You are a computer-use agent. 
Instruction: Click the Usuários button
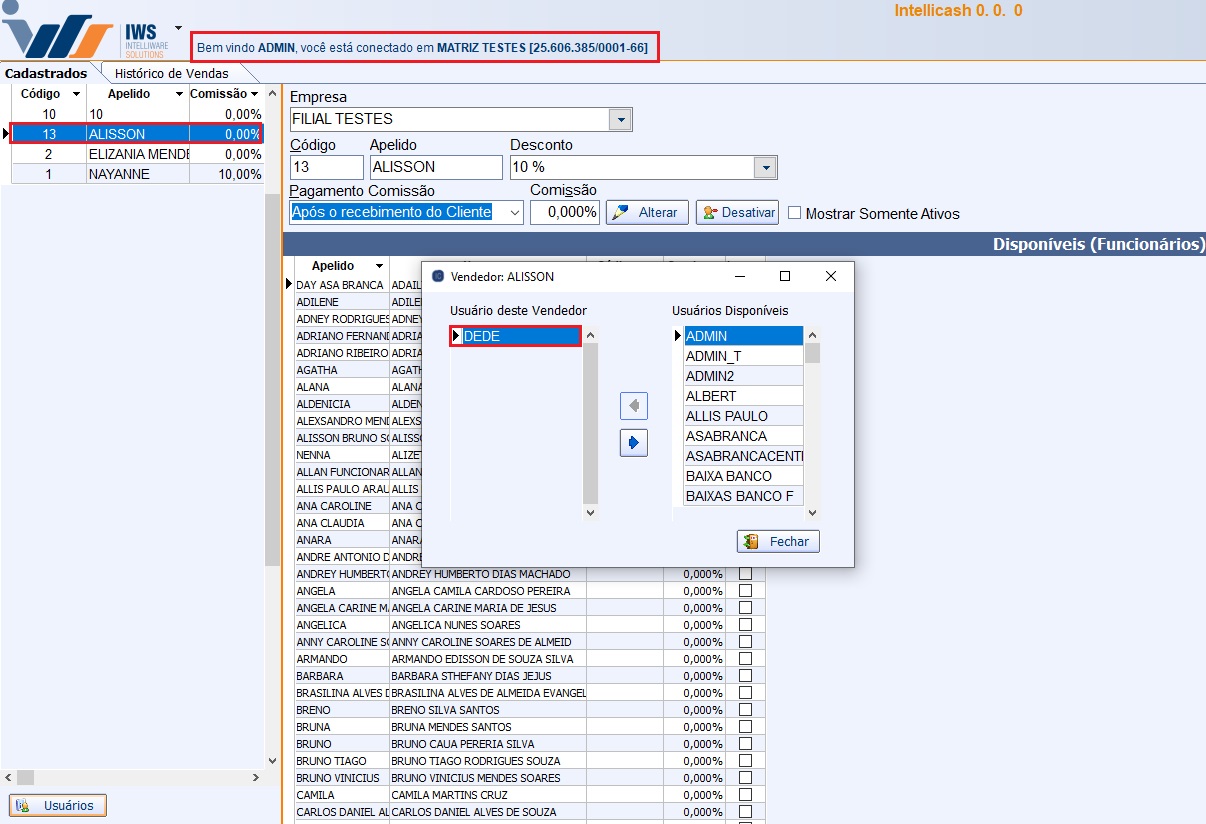click(x=58, y=805)
